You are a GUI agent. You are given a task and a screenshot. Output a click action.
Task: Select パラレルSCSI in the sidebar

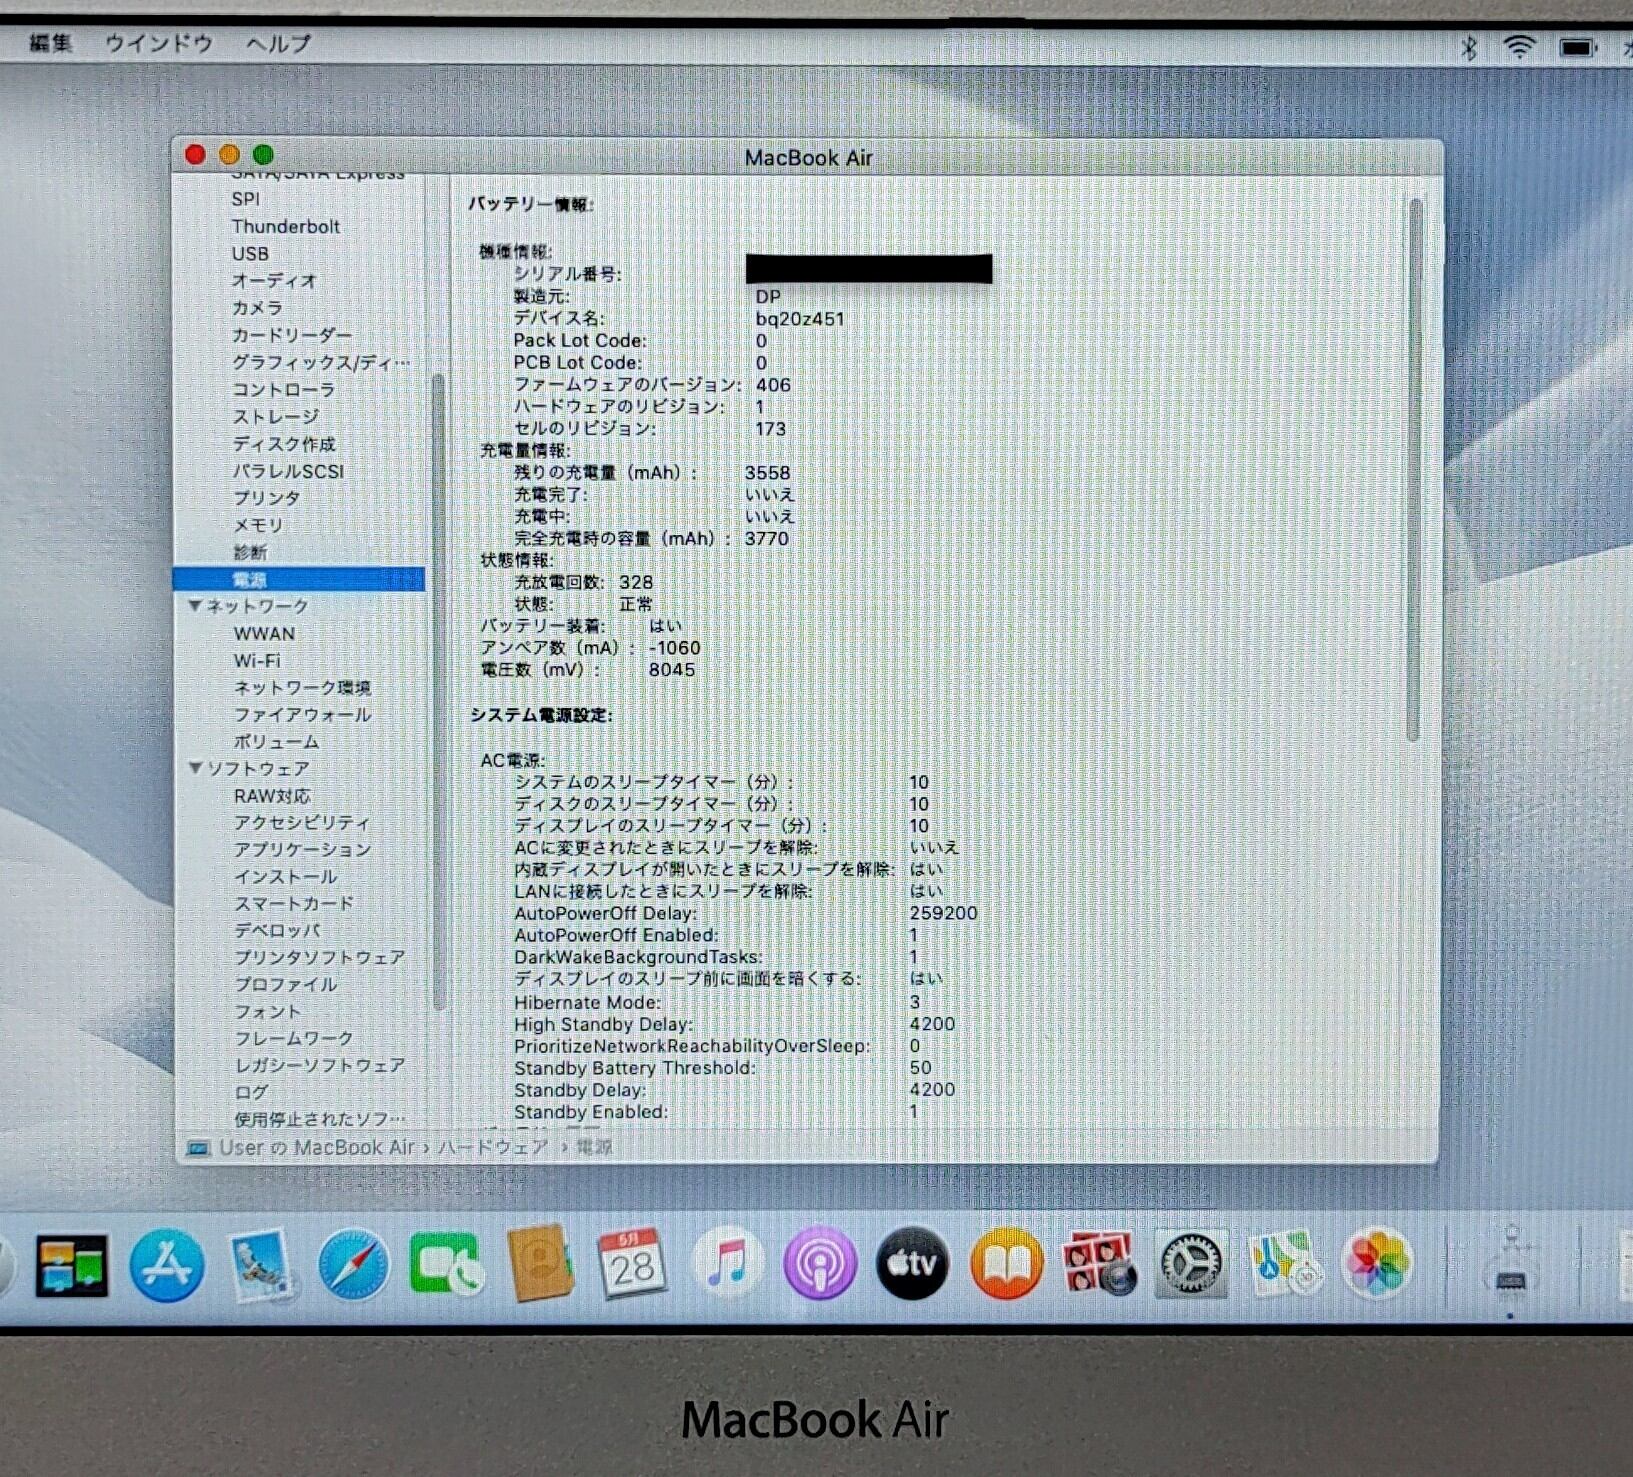point(288,470)
